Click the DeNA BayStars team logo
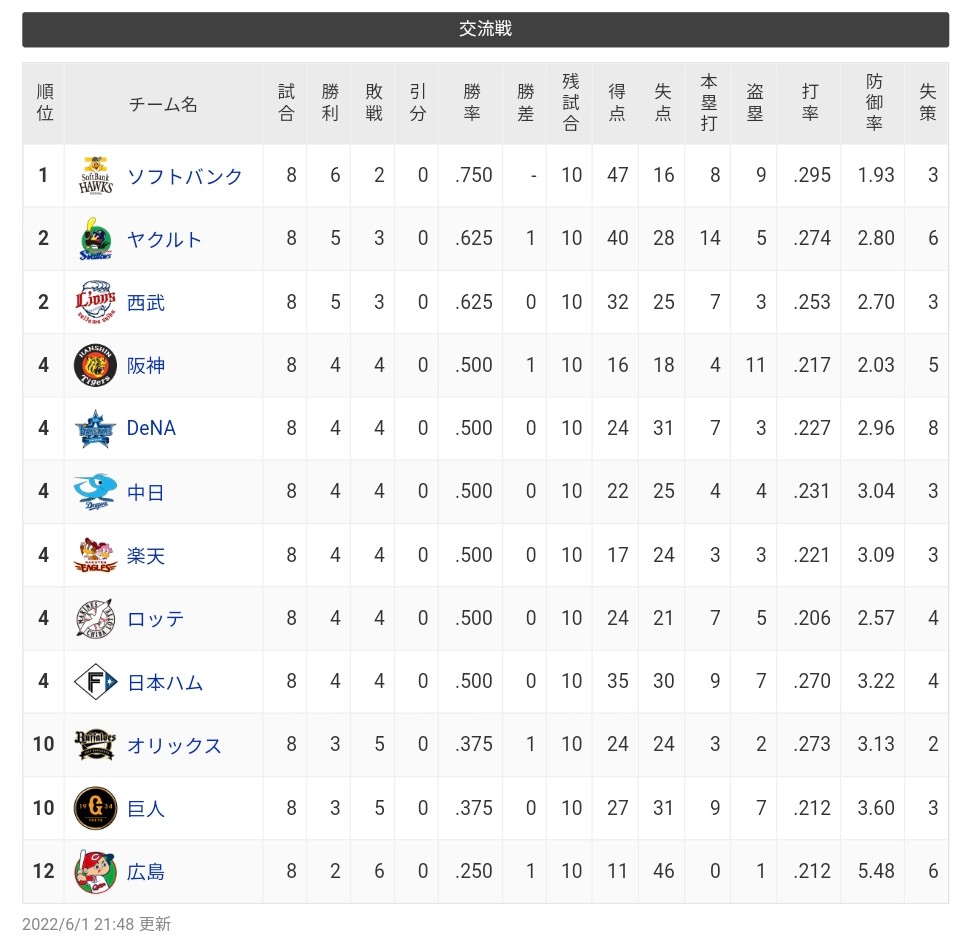 96,429
